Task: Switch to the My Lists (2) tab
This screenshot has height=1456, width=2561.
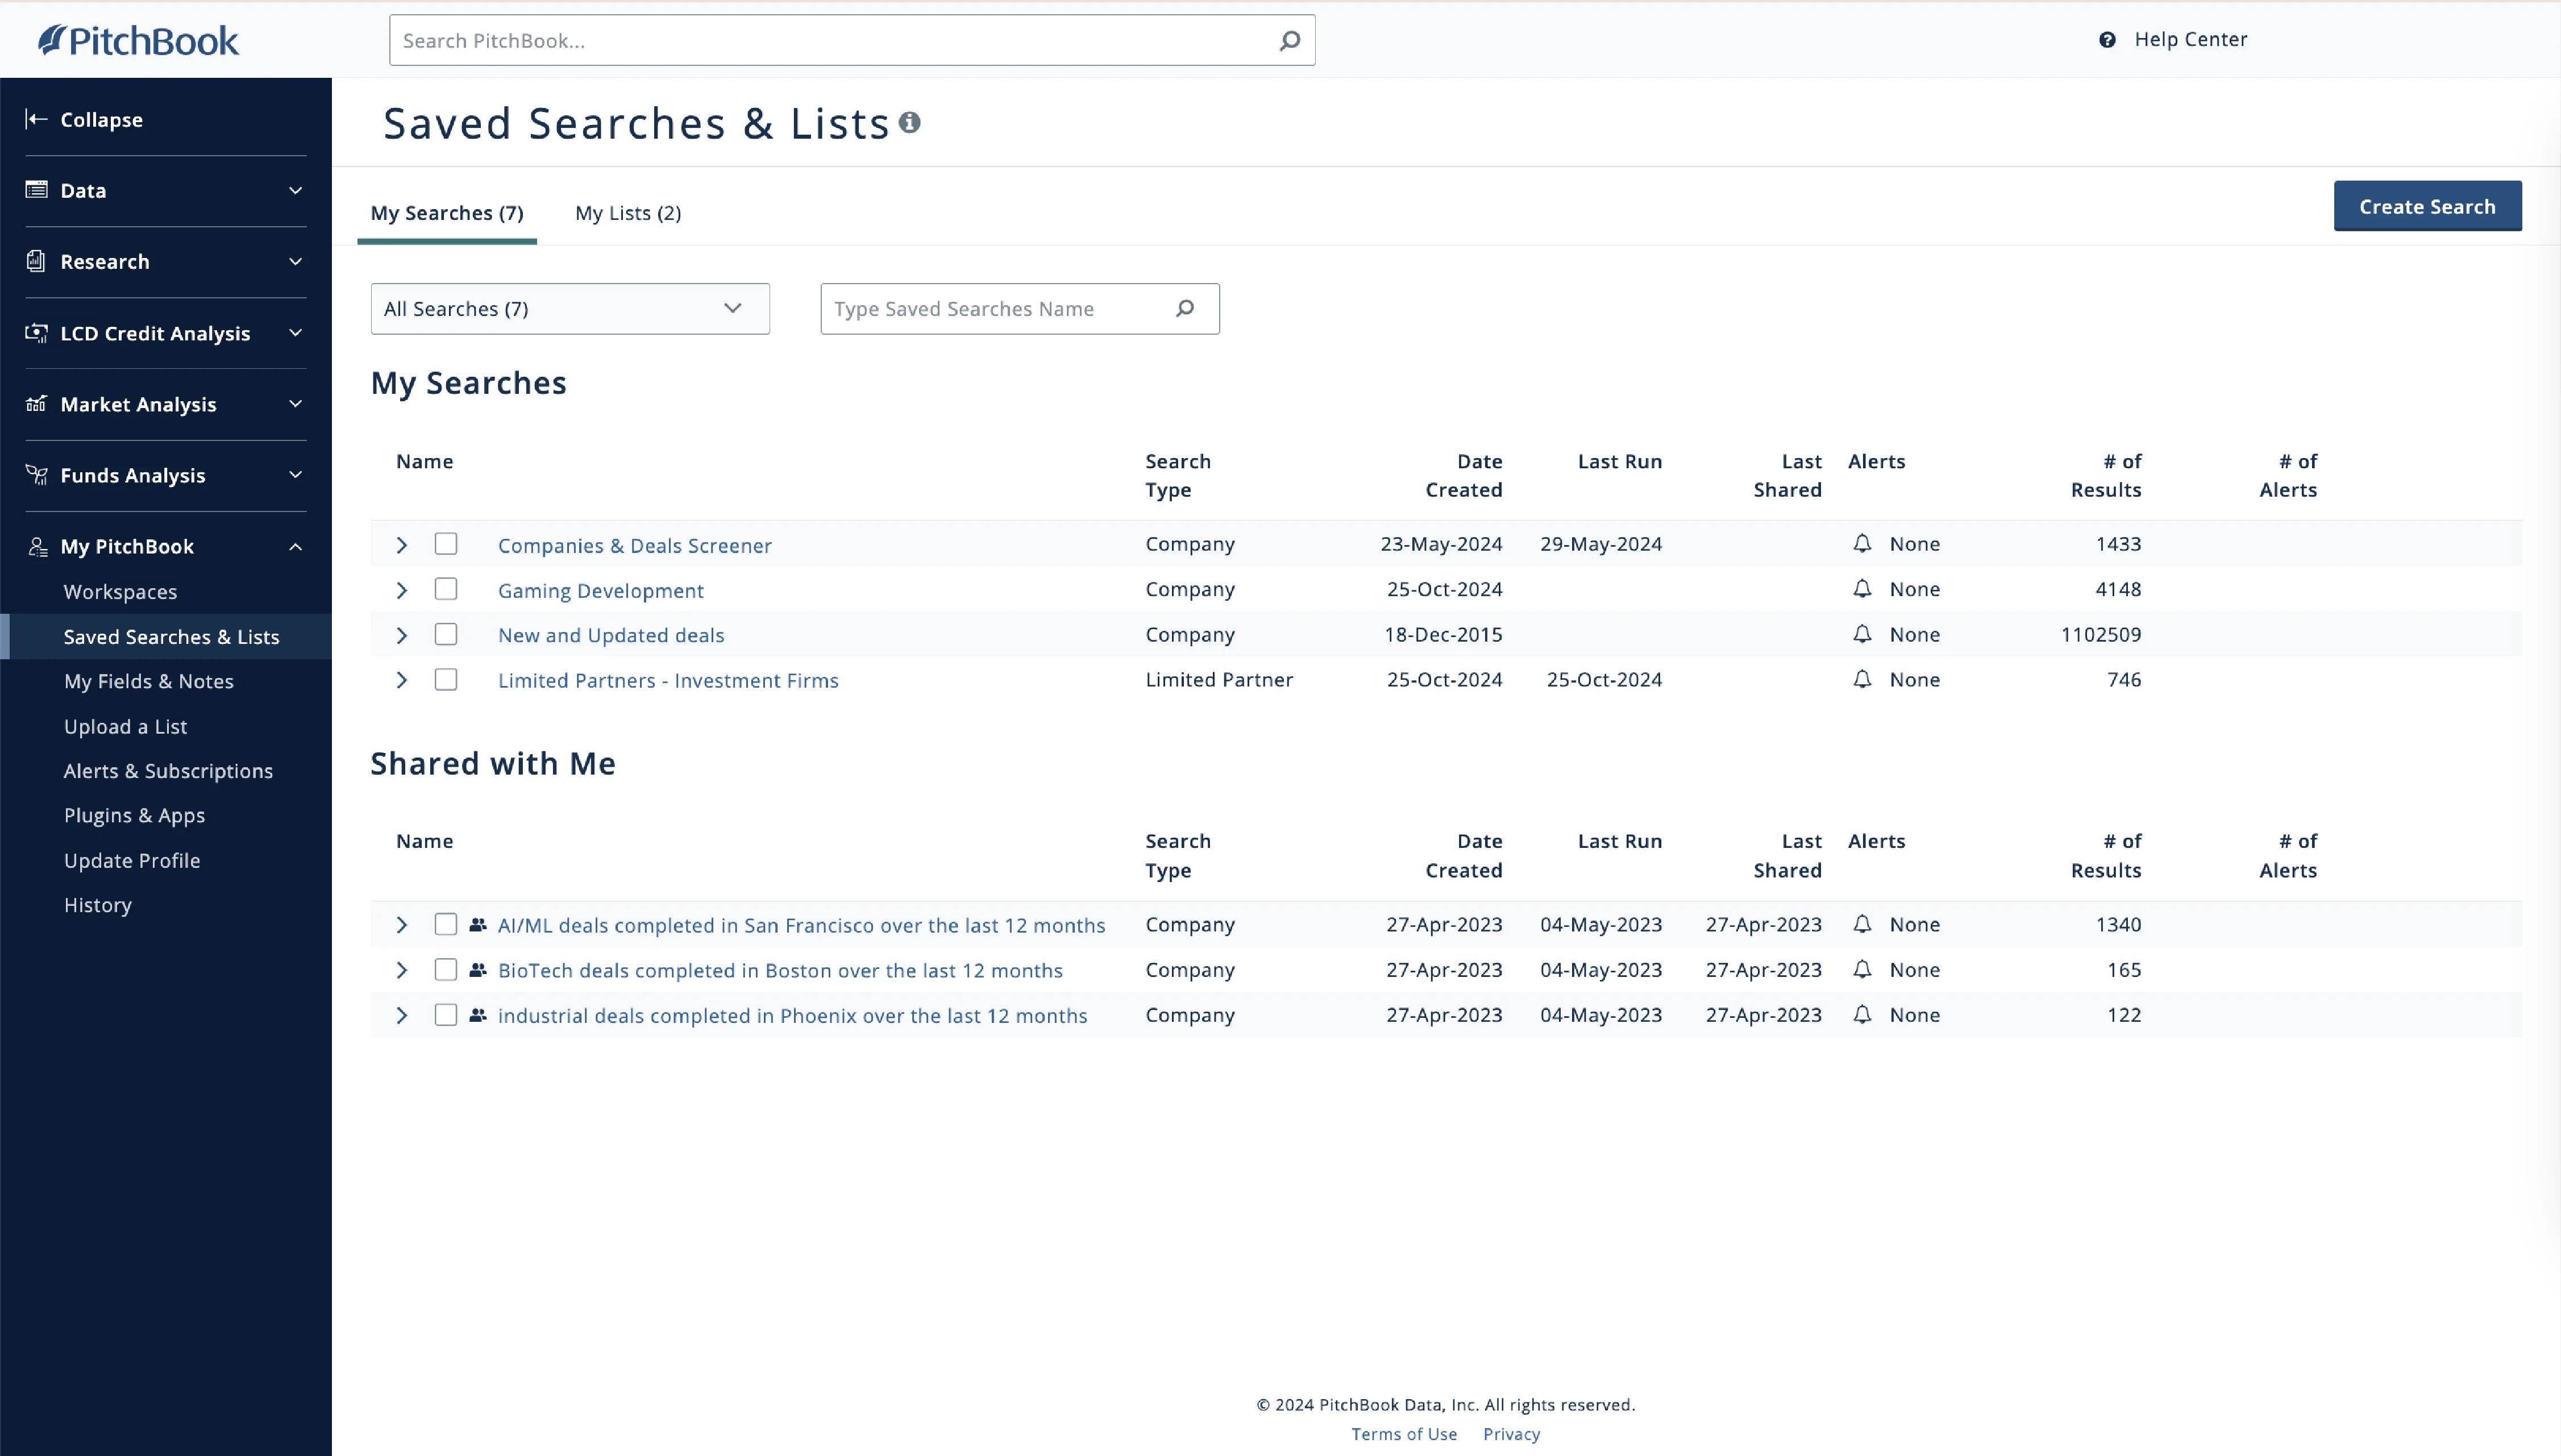Action: click(628, 213)
